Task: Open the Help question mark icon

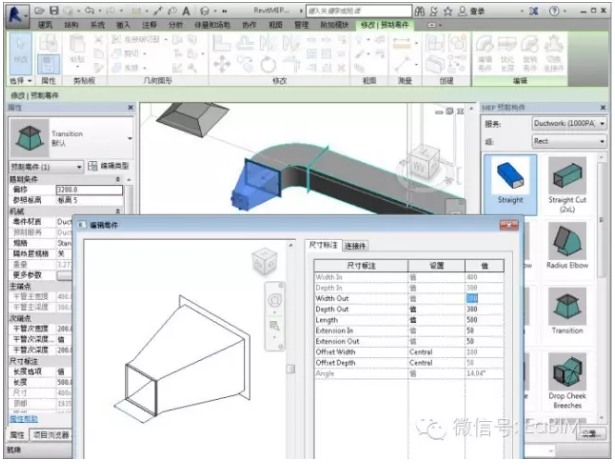Action: point(554,11)
